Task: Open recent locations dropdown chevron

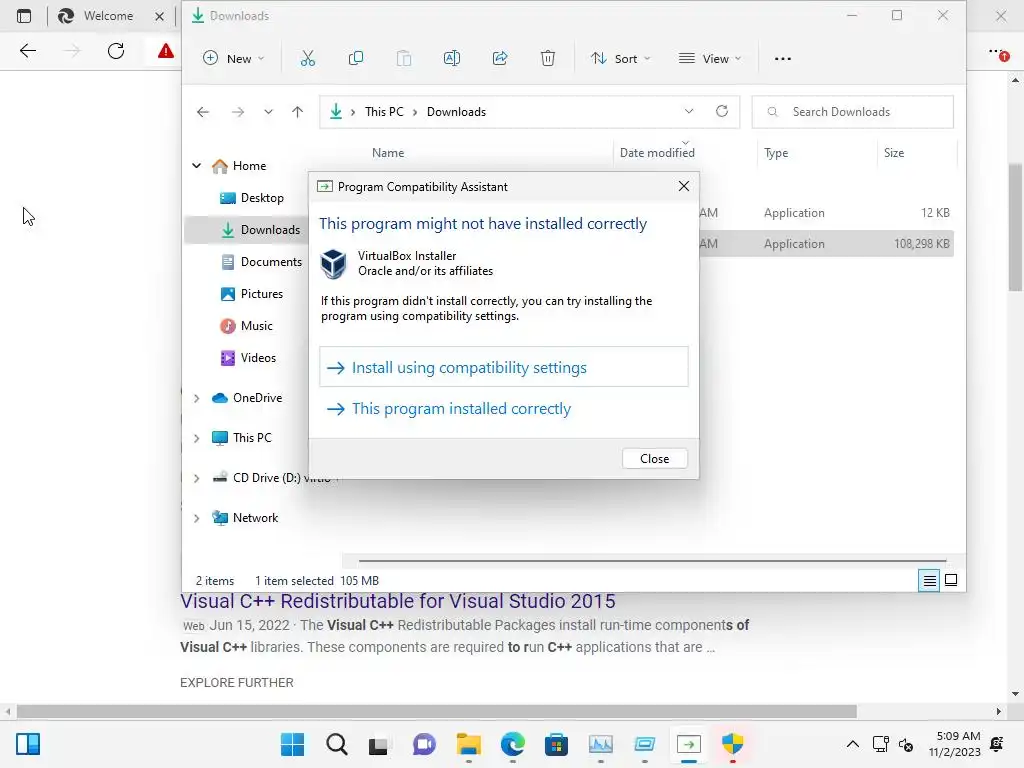Action: tap(268, 112)
